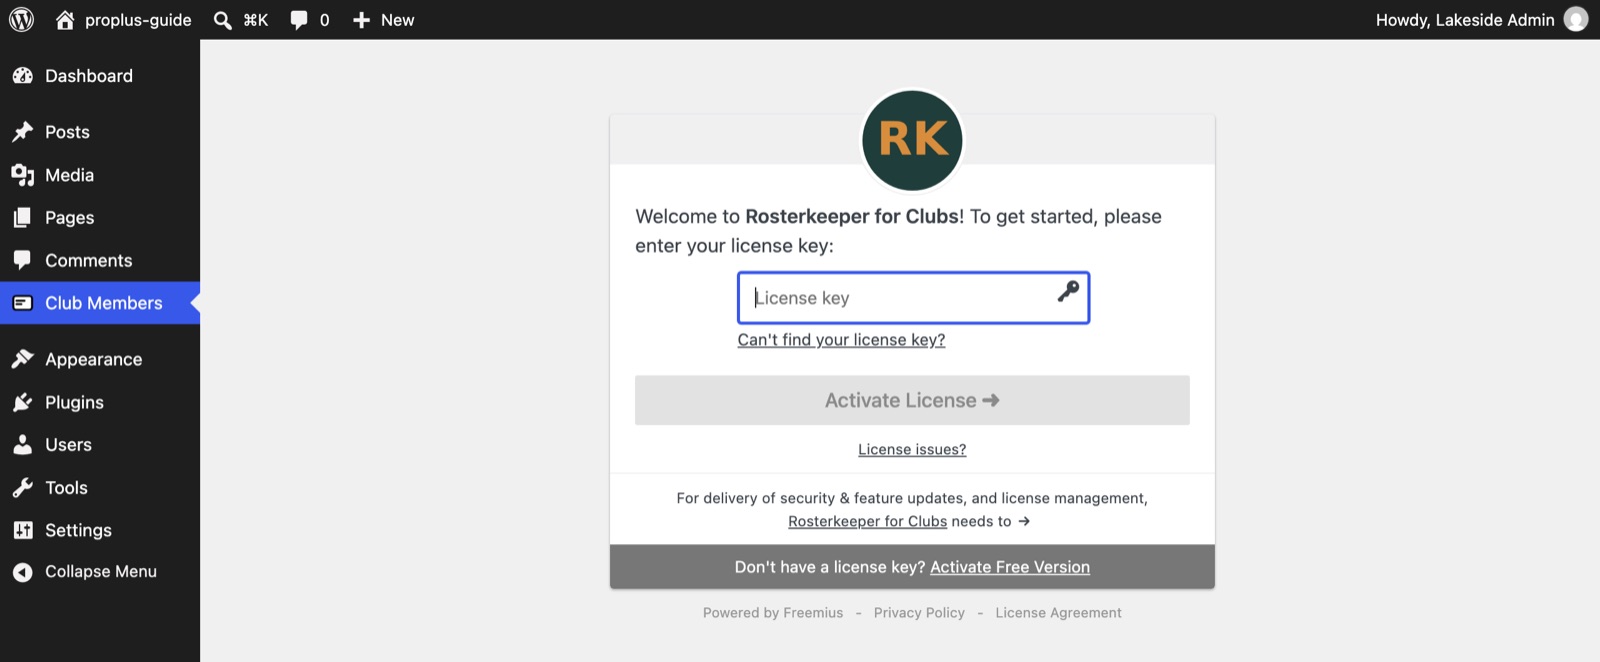Click the WordPress logo icon
This screenshot has height=662, width=1600.
pos(21,19)
